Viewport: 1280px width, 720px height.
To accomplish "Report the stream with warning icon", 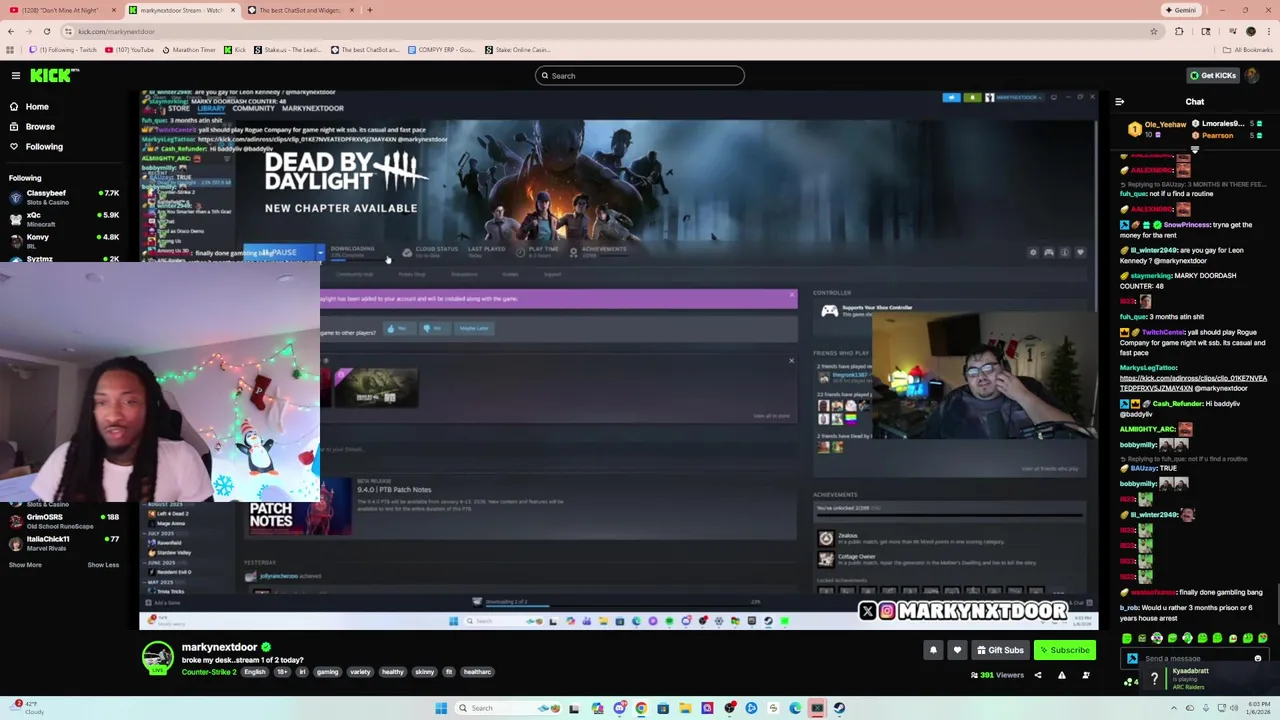I will pyautogui.click(x=1062, y=676).
